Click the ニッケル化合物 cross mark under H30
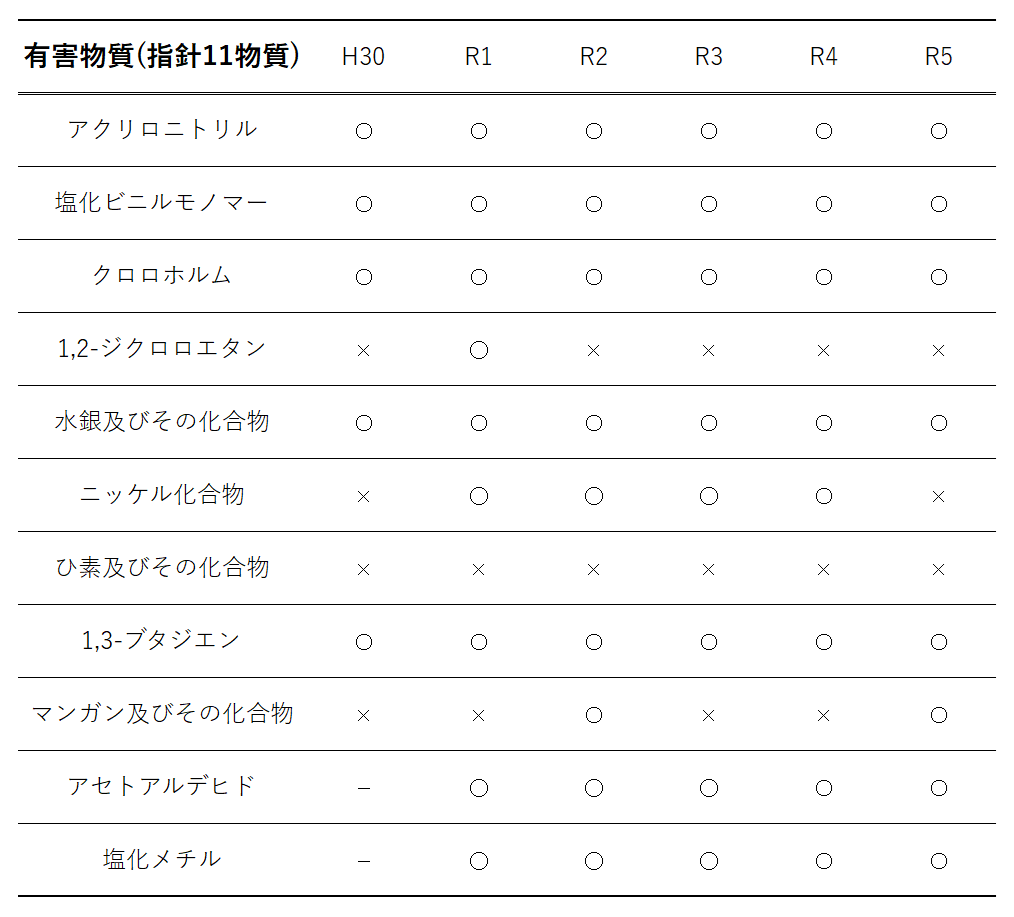Image resolution: width=1014 pixels, height=917 pixels. click(363, 496)
